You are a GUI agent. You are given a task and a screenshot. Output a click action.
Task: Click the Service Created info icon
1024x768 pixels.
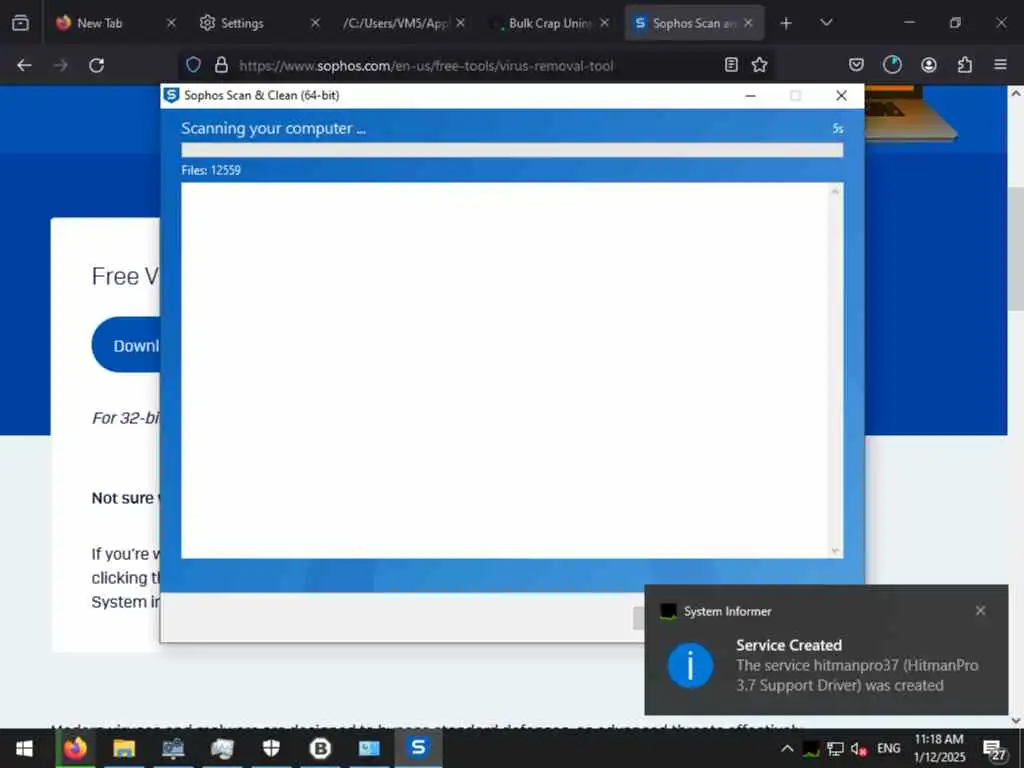click(690, 665)
